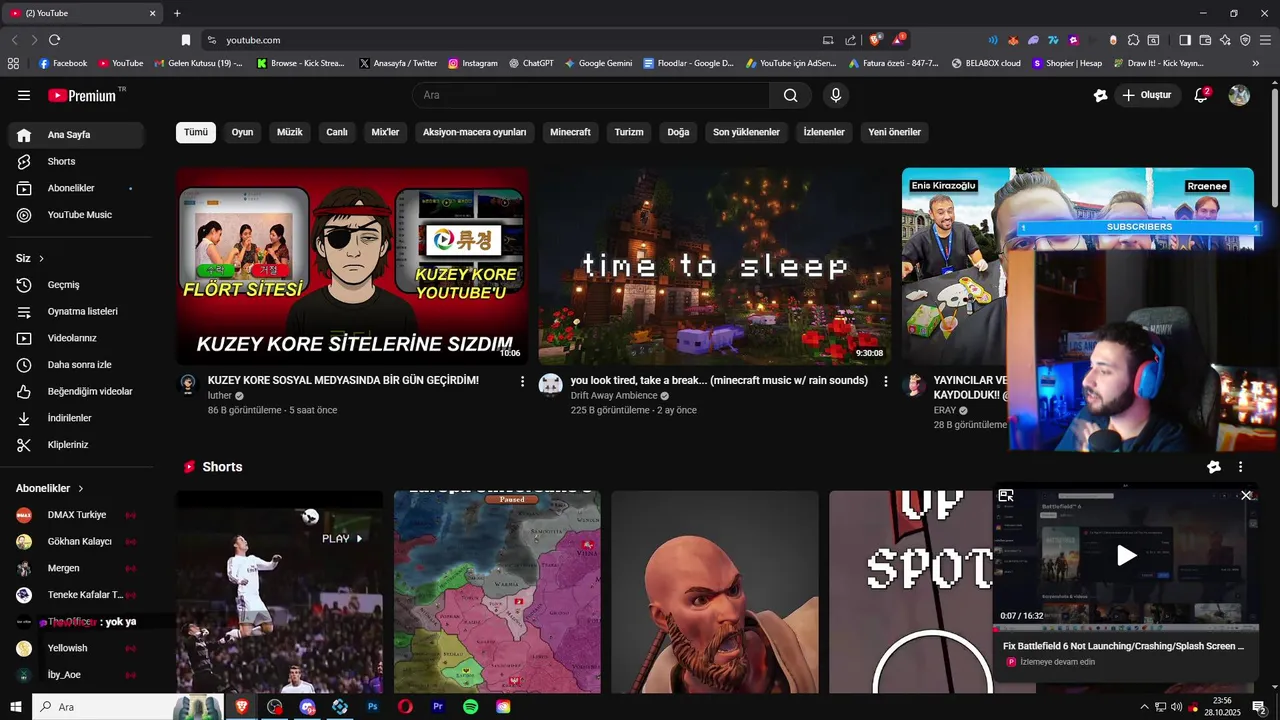Open apps grid in bookmarks bar

click(13, 63)
